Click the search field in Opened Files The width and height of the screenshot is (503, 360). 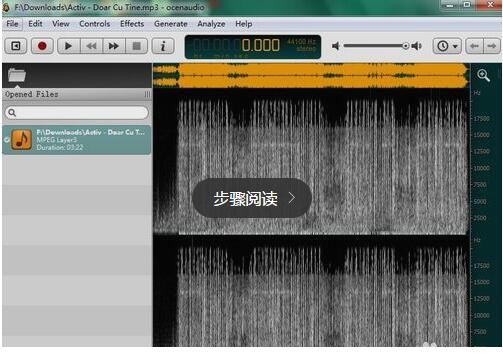(77, 113)
